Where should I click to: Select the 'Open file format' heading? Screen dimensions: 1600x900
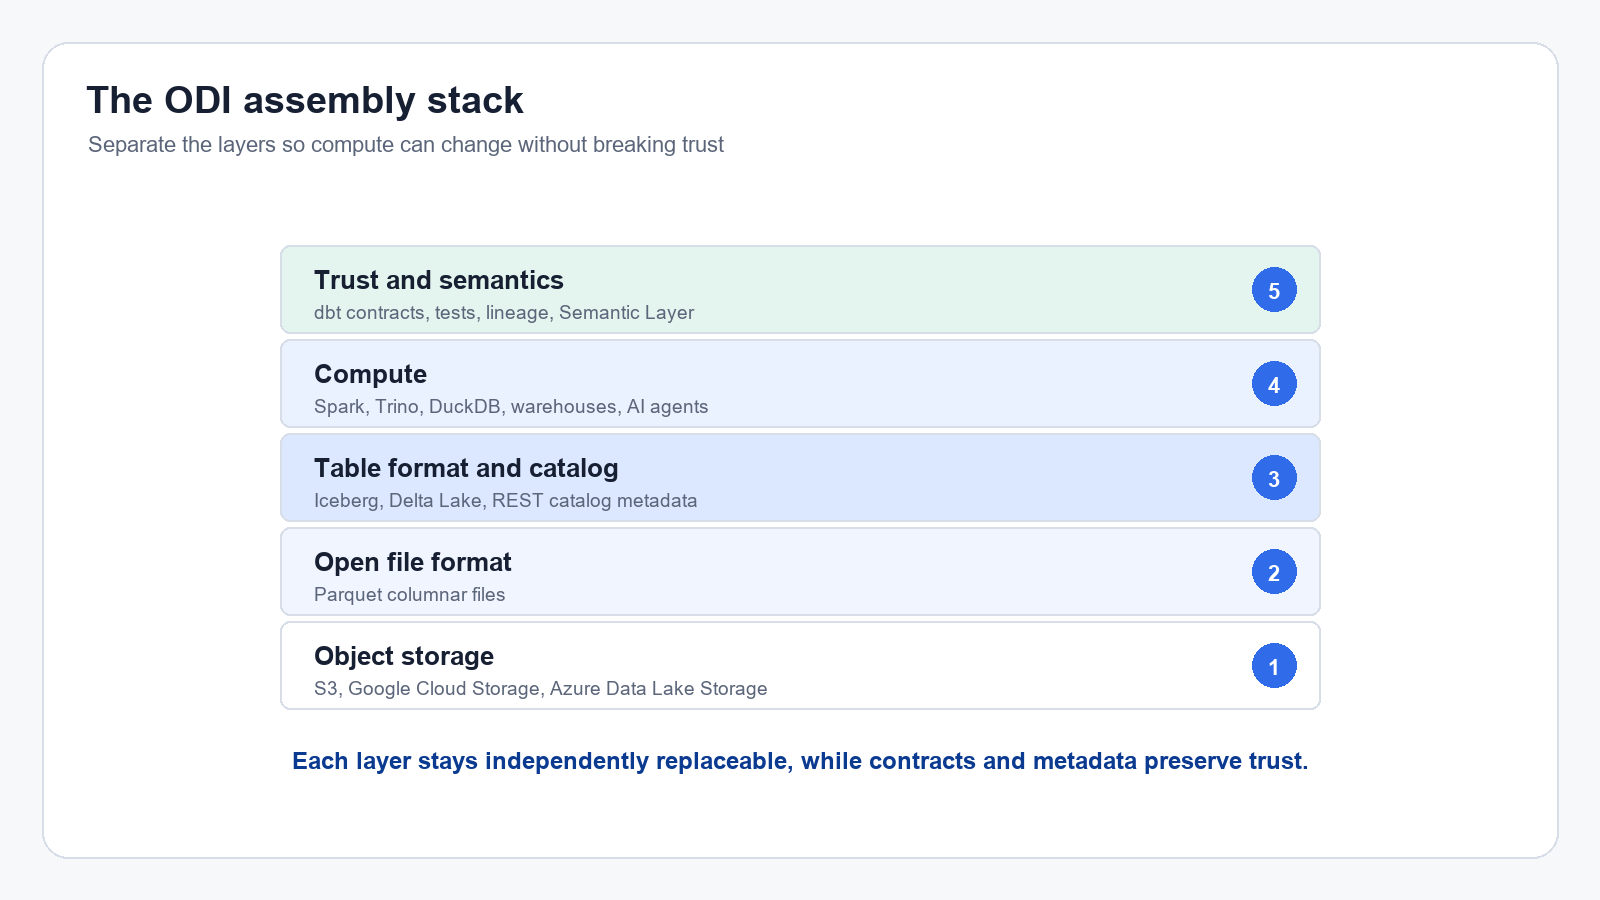click(x=413, y=562)
